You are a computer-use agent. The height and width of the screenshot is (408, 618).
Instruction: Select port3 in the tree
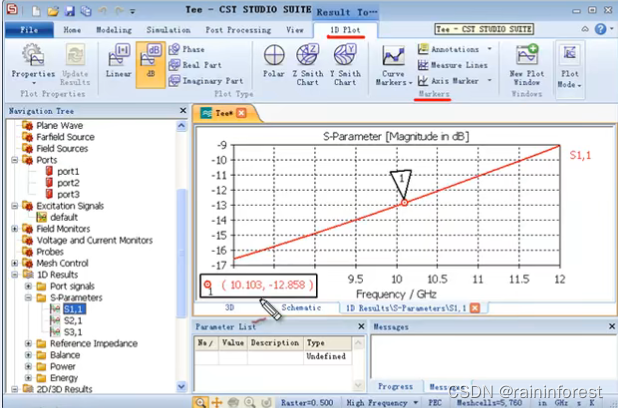point(68,194)
